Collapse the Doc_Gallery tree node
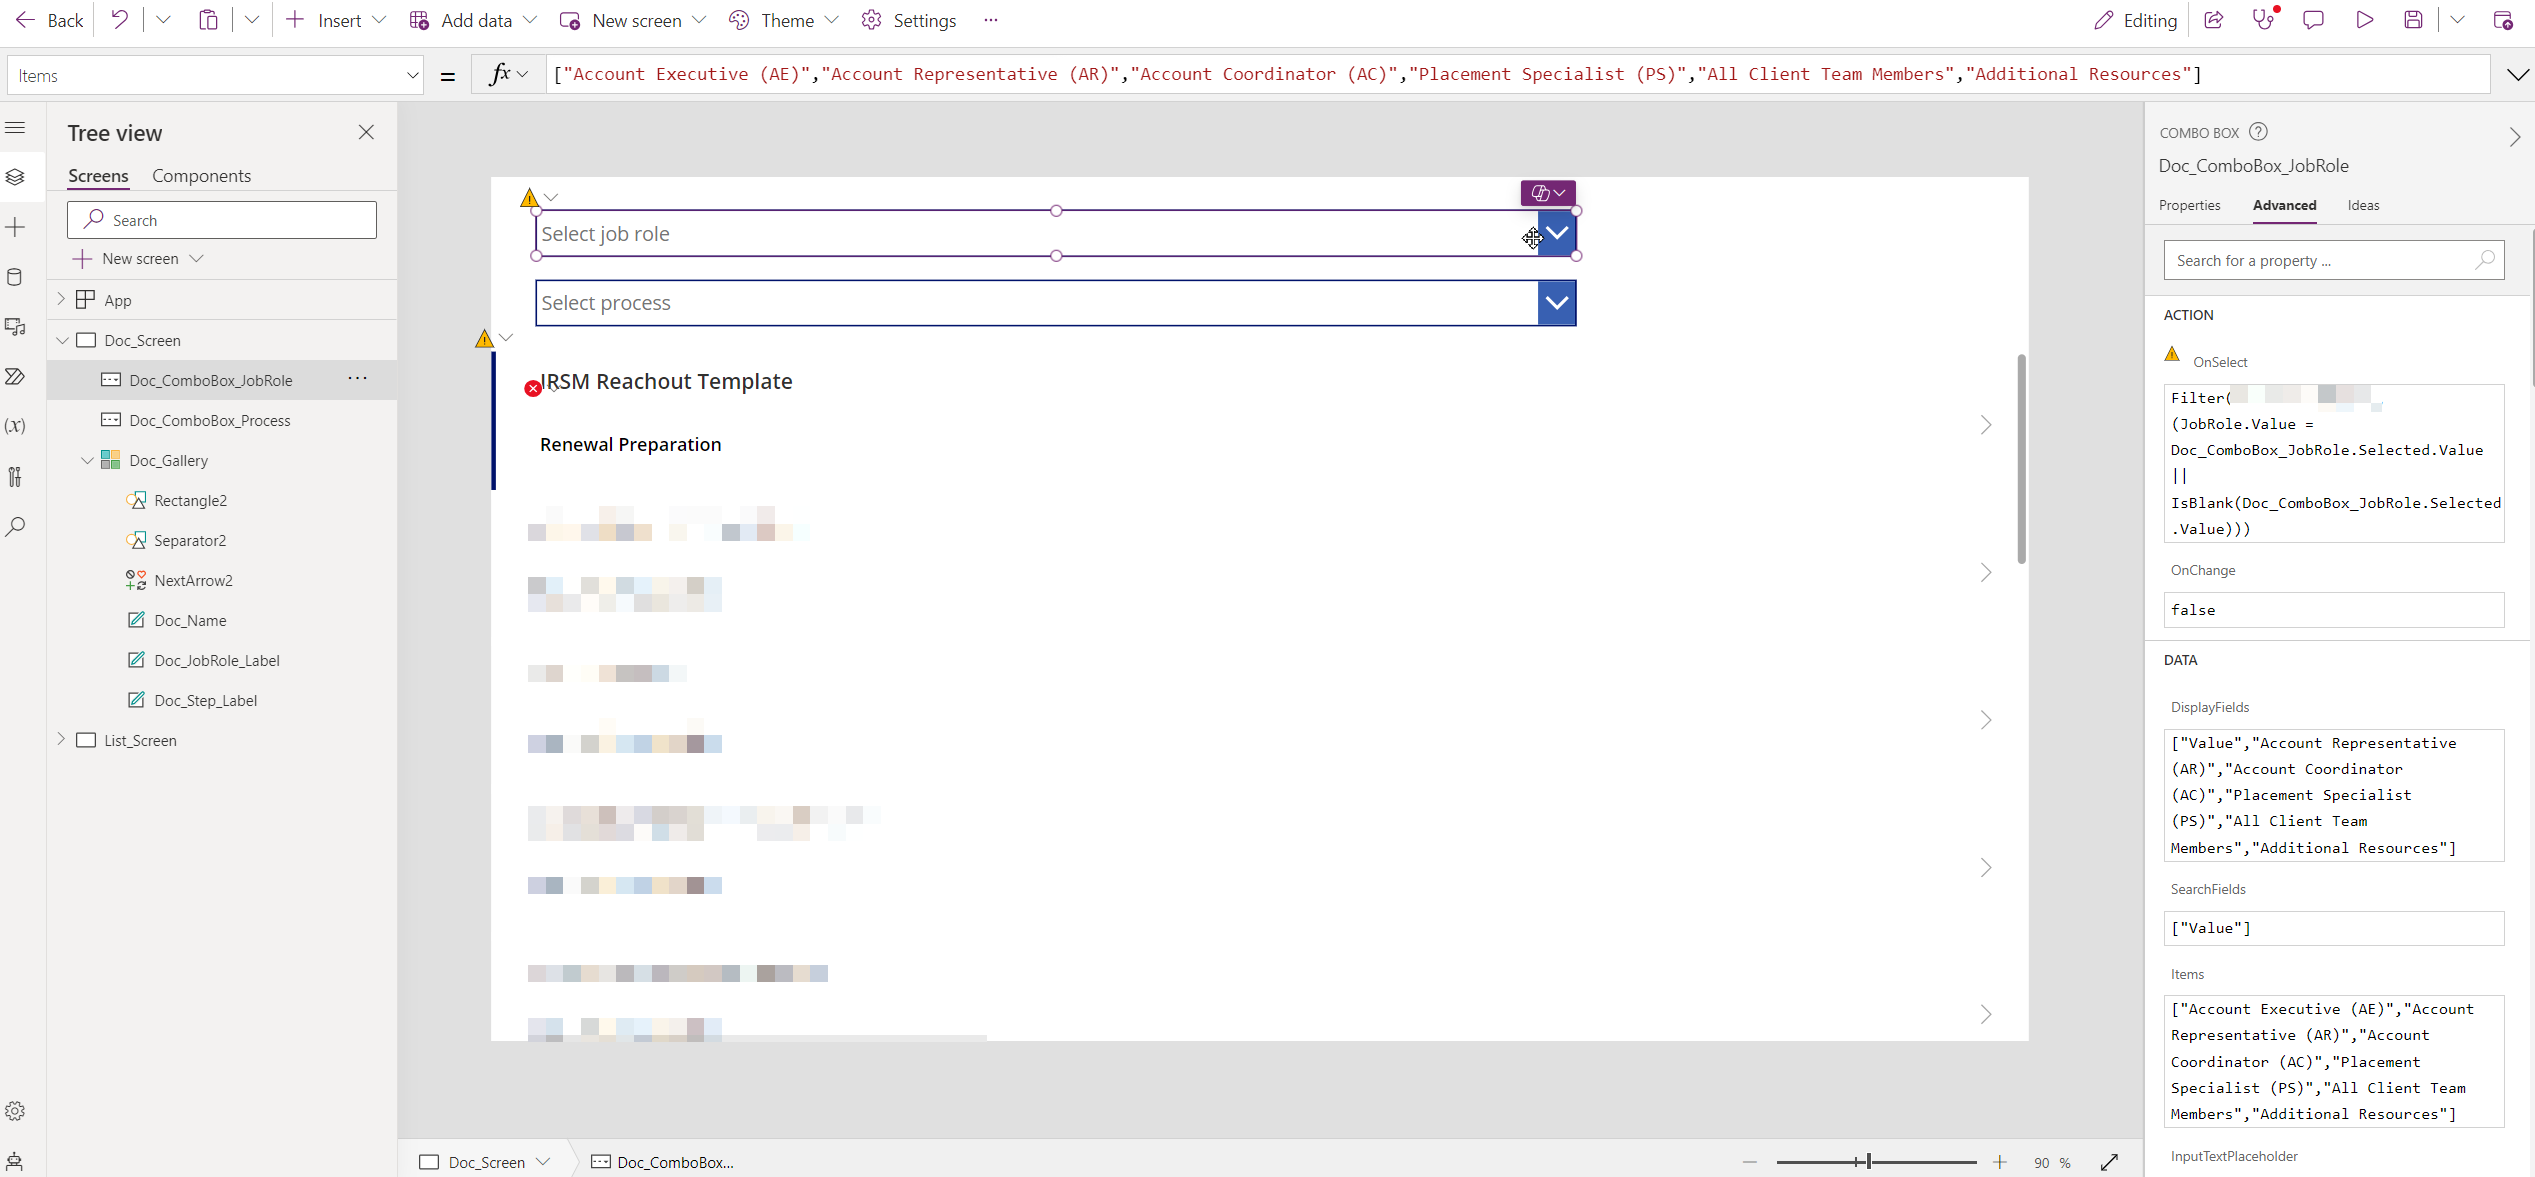The height and width of the screenshot is (1177, 2535). click(x=88, y=460)
